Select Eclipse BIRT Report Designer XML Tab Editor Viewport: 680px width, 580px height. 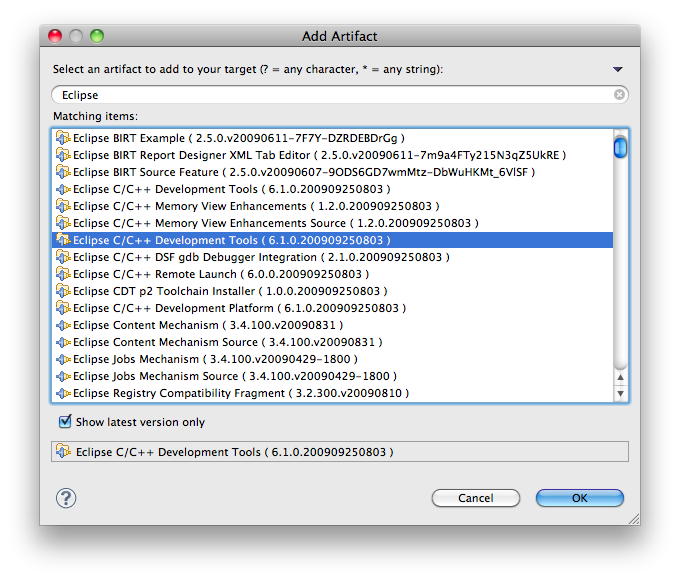click(x=332, y=155)
